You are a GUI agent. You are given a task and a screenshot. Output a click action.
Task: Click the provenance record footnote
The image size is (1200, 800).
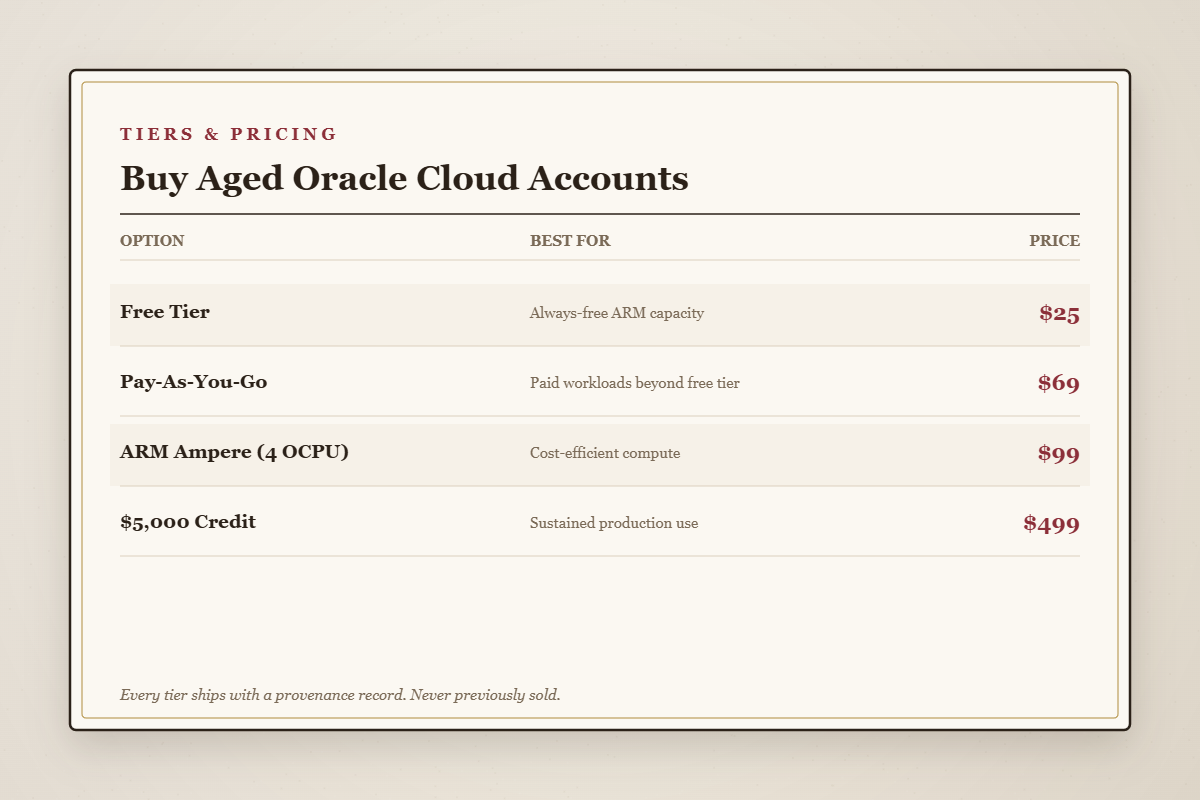[340, 695]
